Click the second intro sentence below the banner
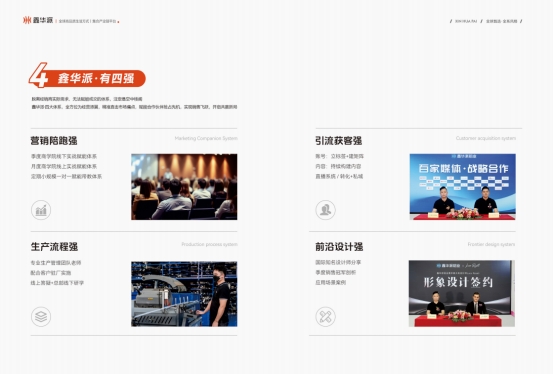553x374 pixels. [x=134, y=107]
